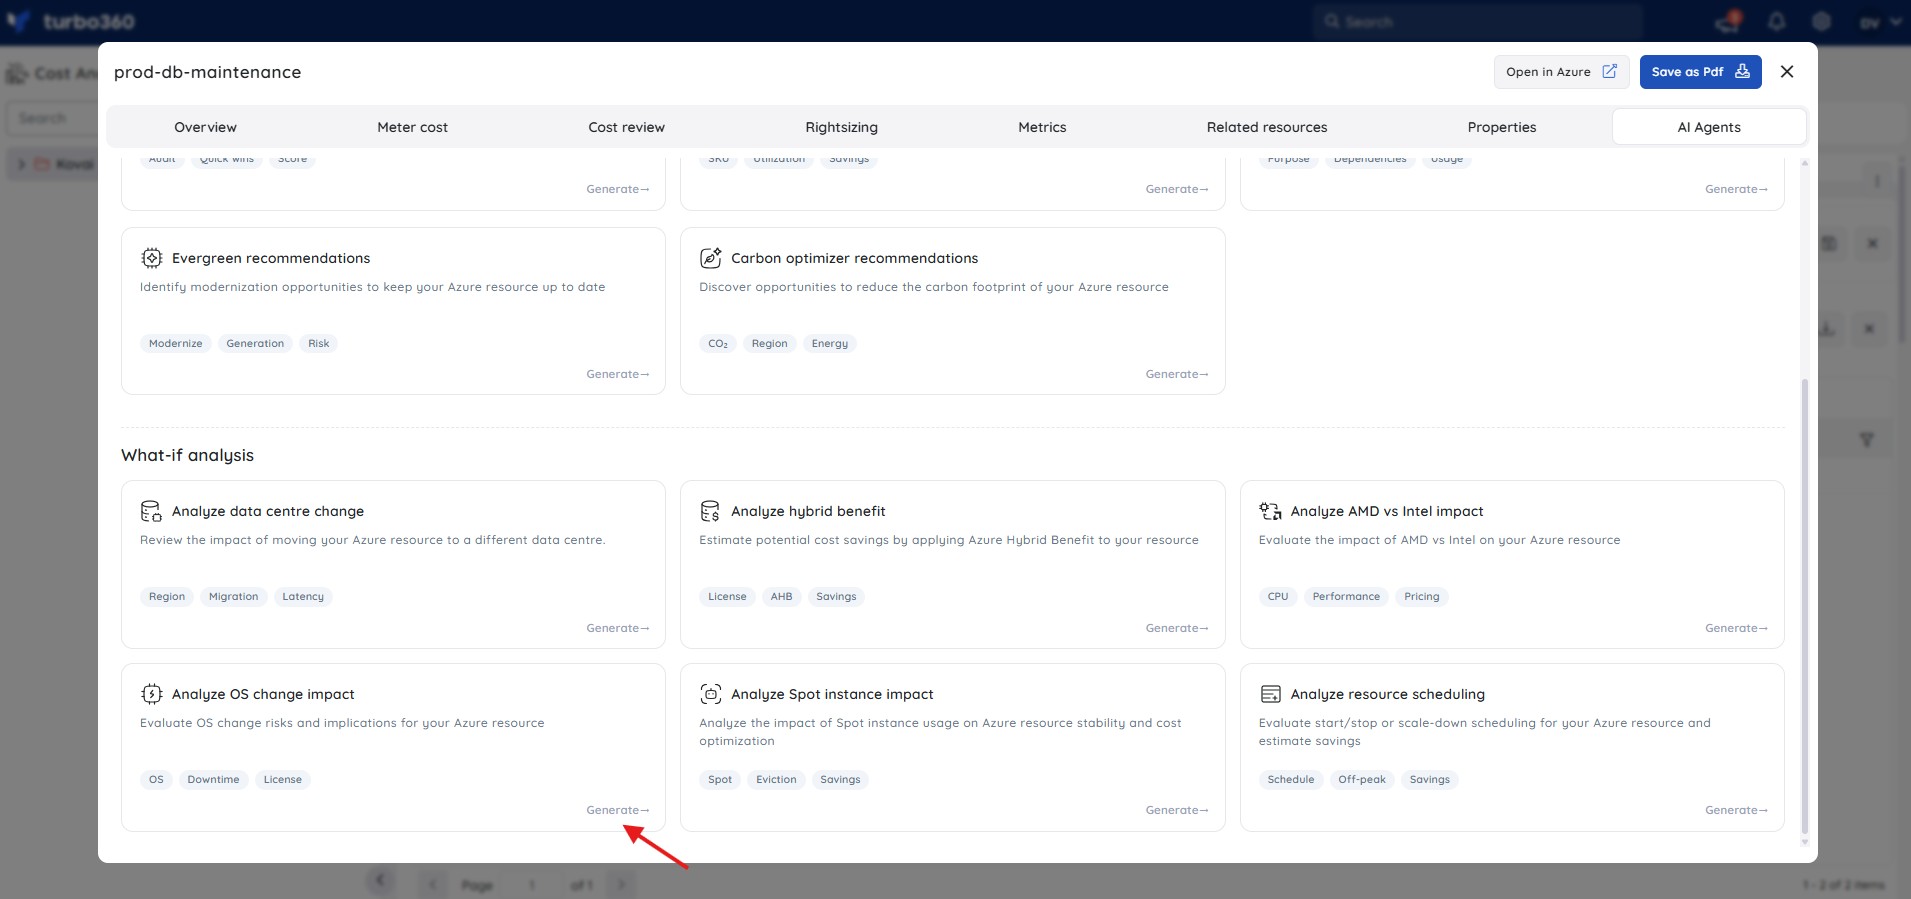Click the Performance tag on AMD vs Intel
This screenshot has height=899, width=1911.
pyautogui.click(x=1346, y=597)
